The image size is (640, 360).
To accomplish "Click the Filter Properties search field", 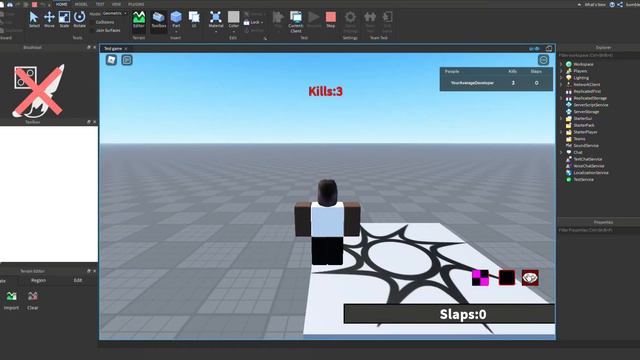I will [x=598, y=230].
